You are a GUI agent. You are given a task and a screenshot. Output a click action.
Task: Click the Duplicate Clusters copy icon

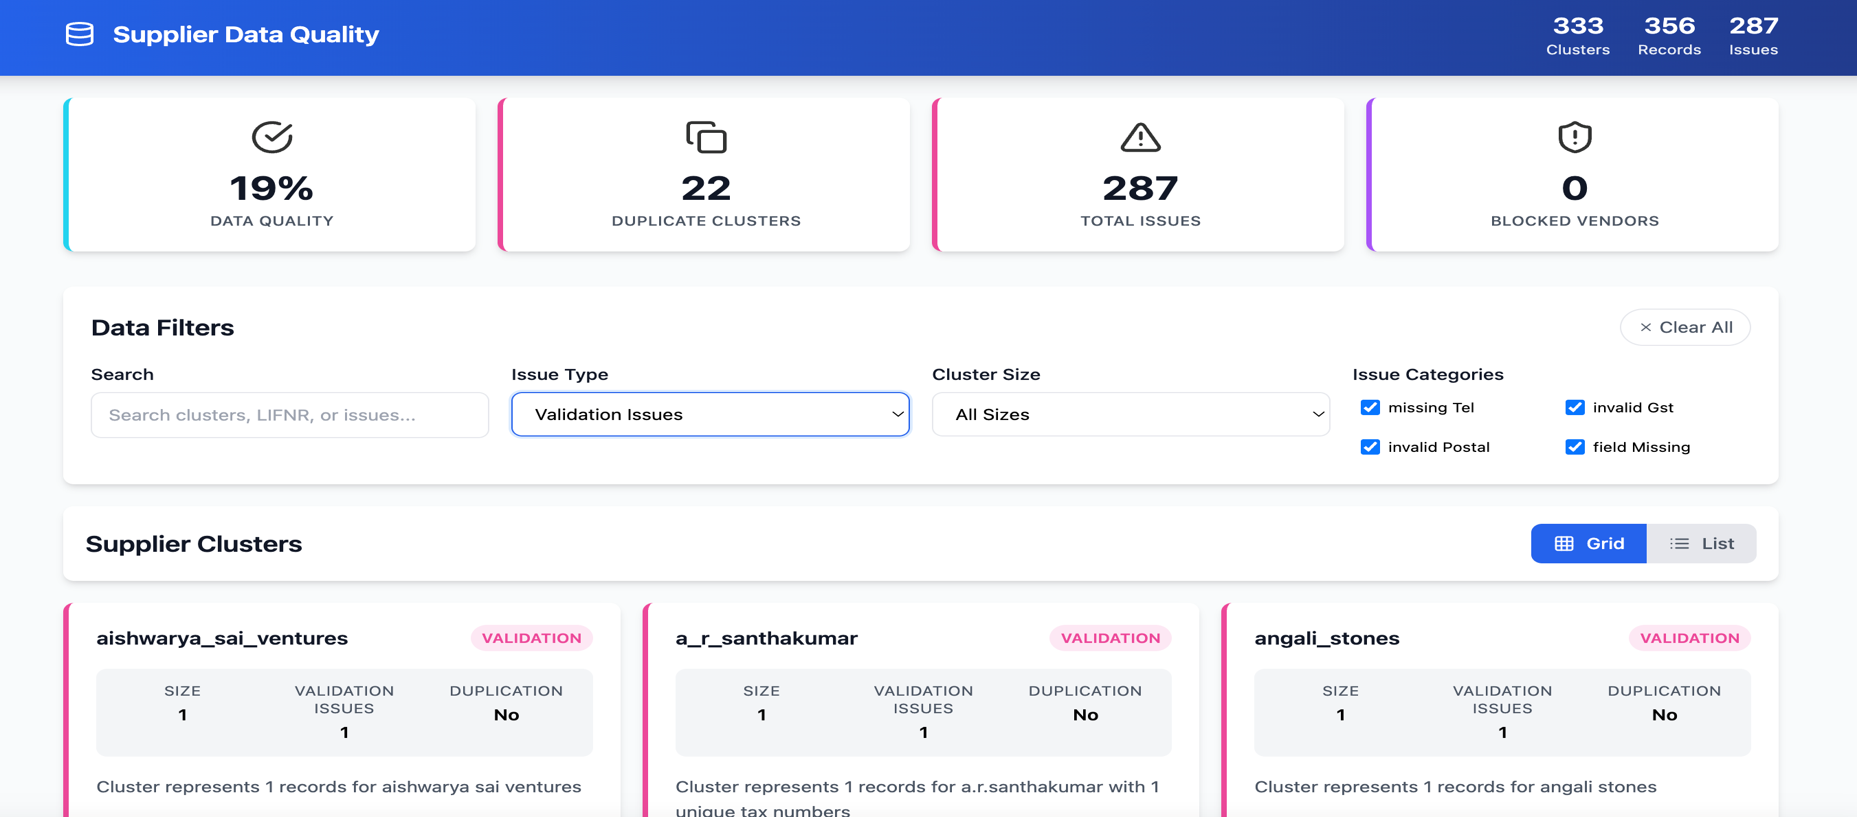pos(706,137)
